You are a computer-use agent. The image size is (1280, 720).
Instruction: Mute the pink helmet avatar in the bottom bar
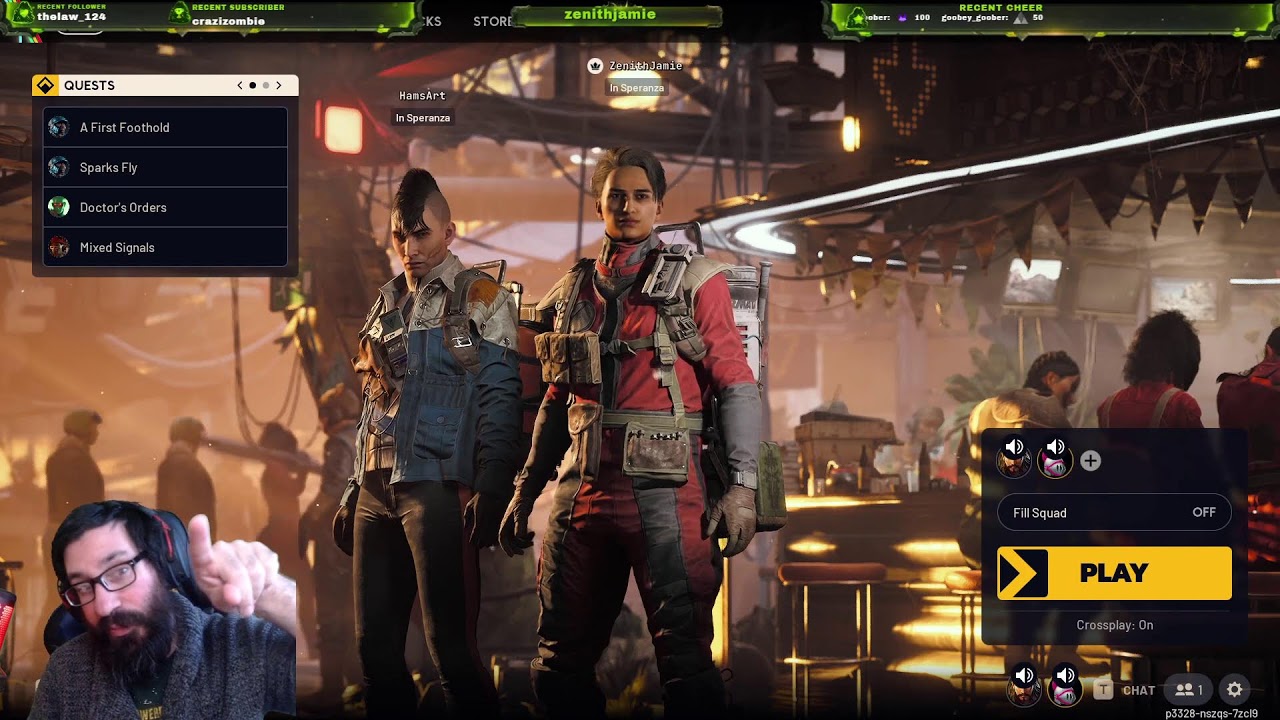pyautogui.click(x=1065, y=687)
